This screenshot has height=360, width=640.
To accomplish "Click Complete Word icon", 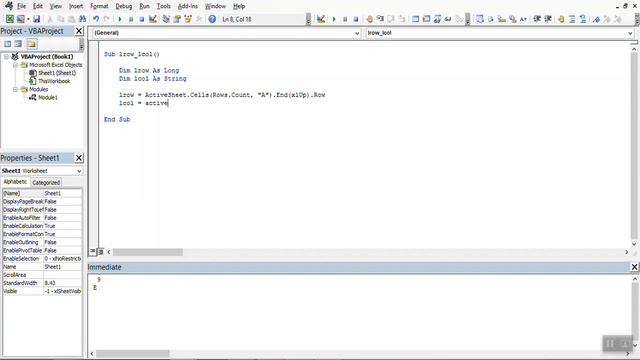I will tap(523, 19).
